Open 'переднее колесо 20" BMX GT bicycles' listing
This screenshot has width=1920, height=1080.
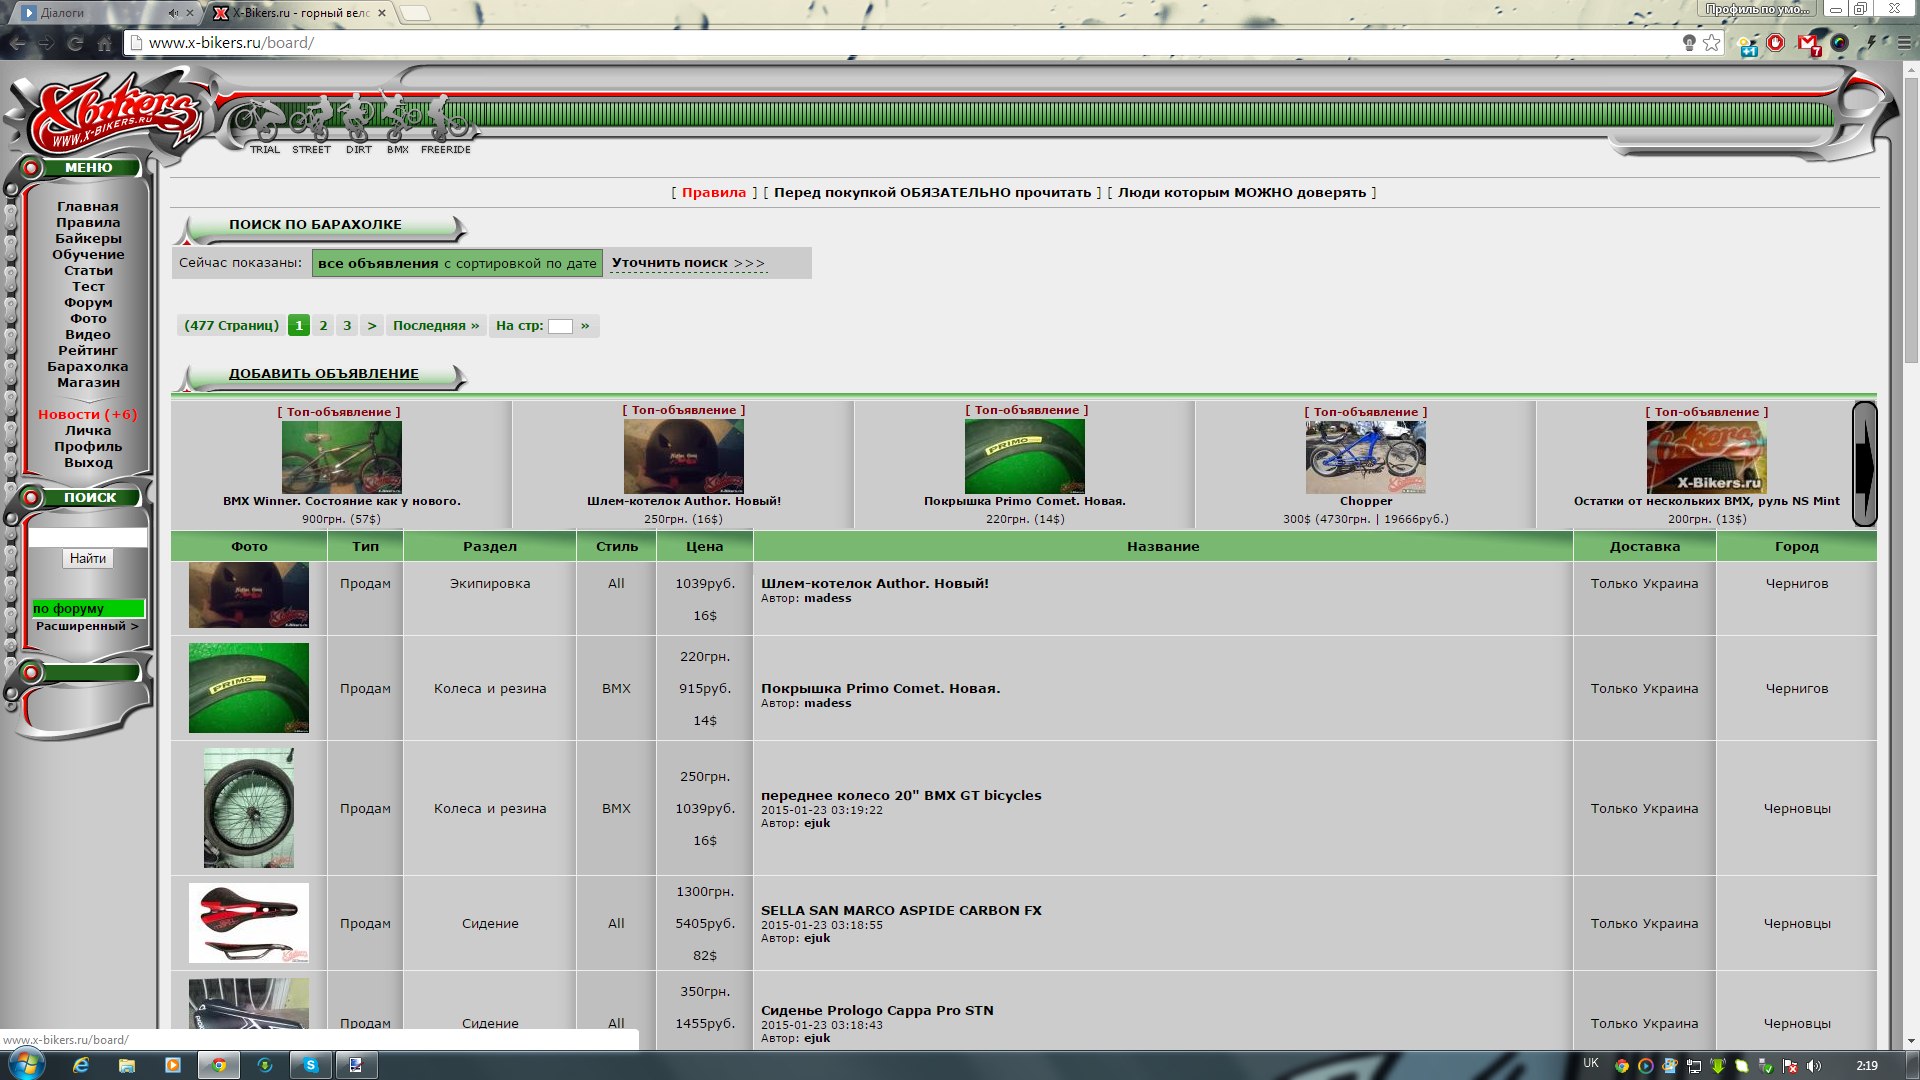(901, 795)
